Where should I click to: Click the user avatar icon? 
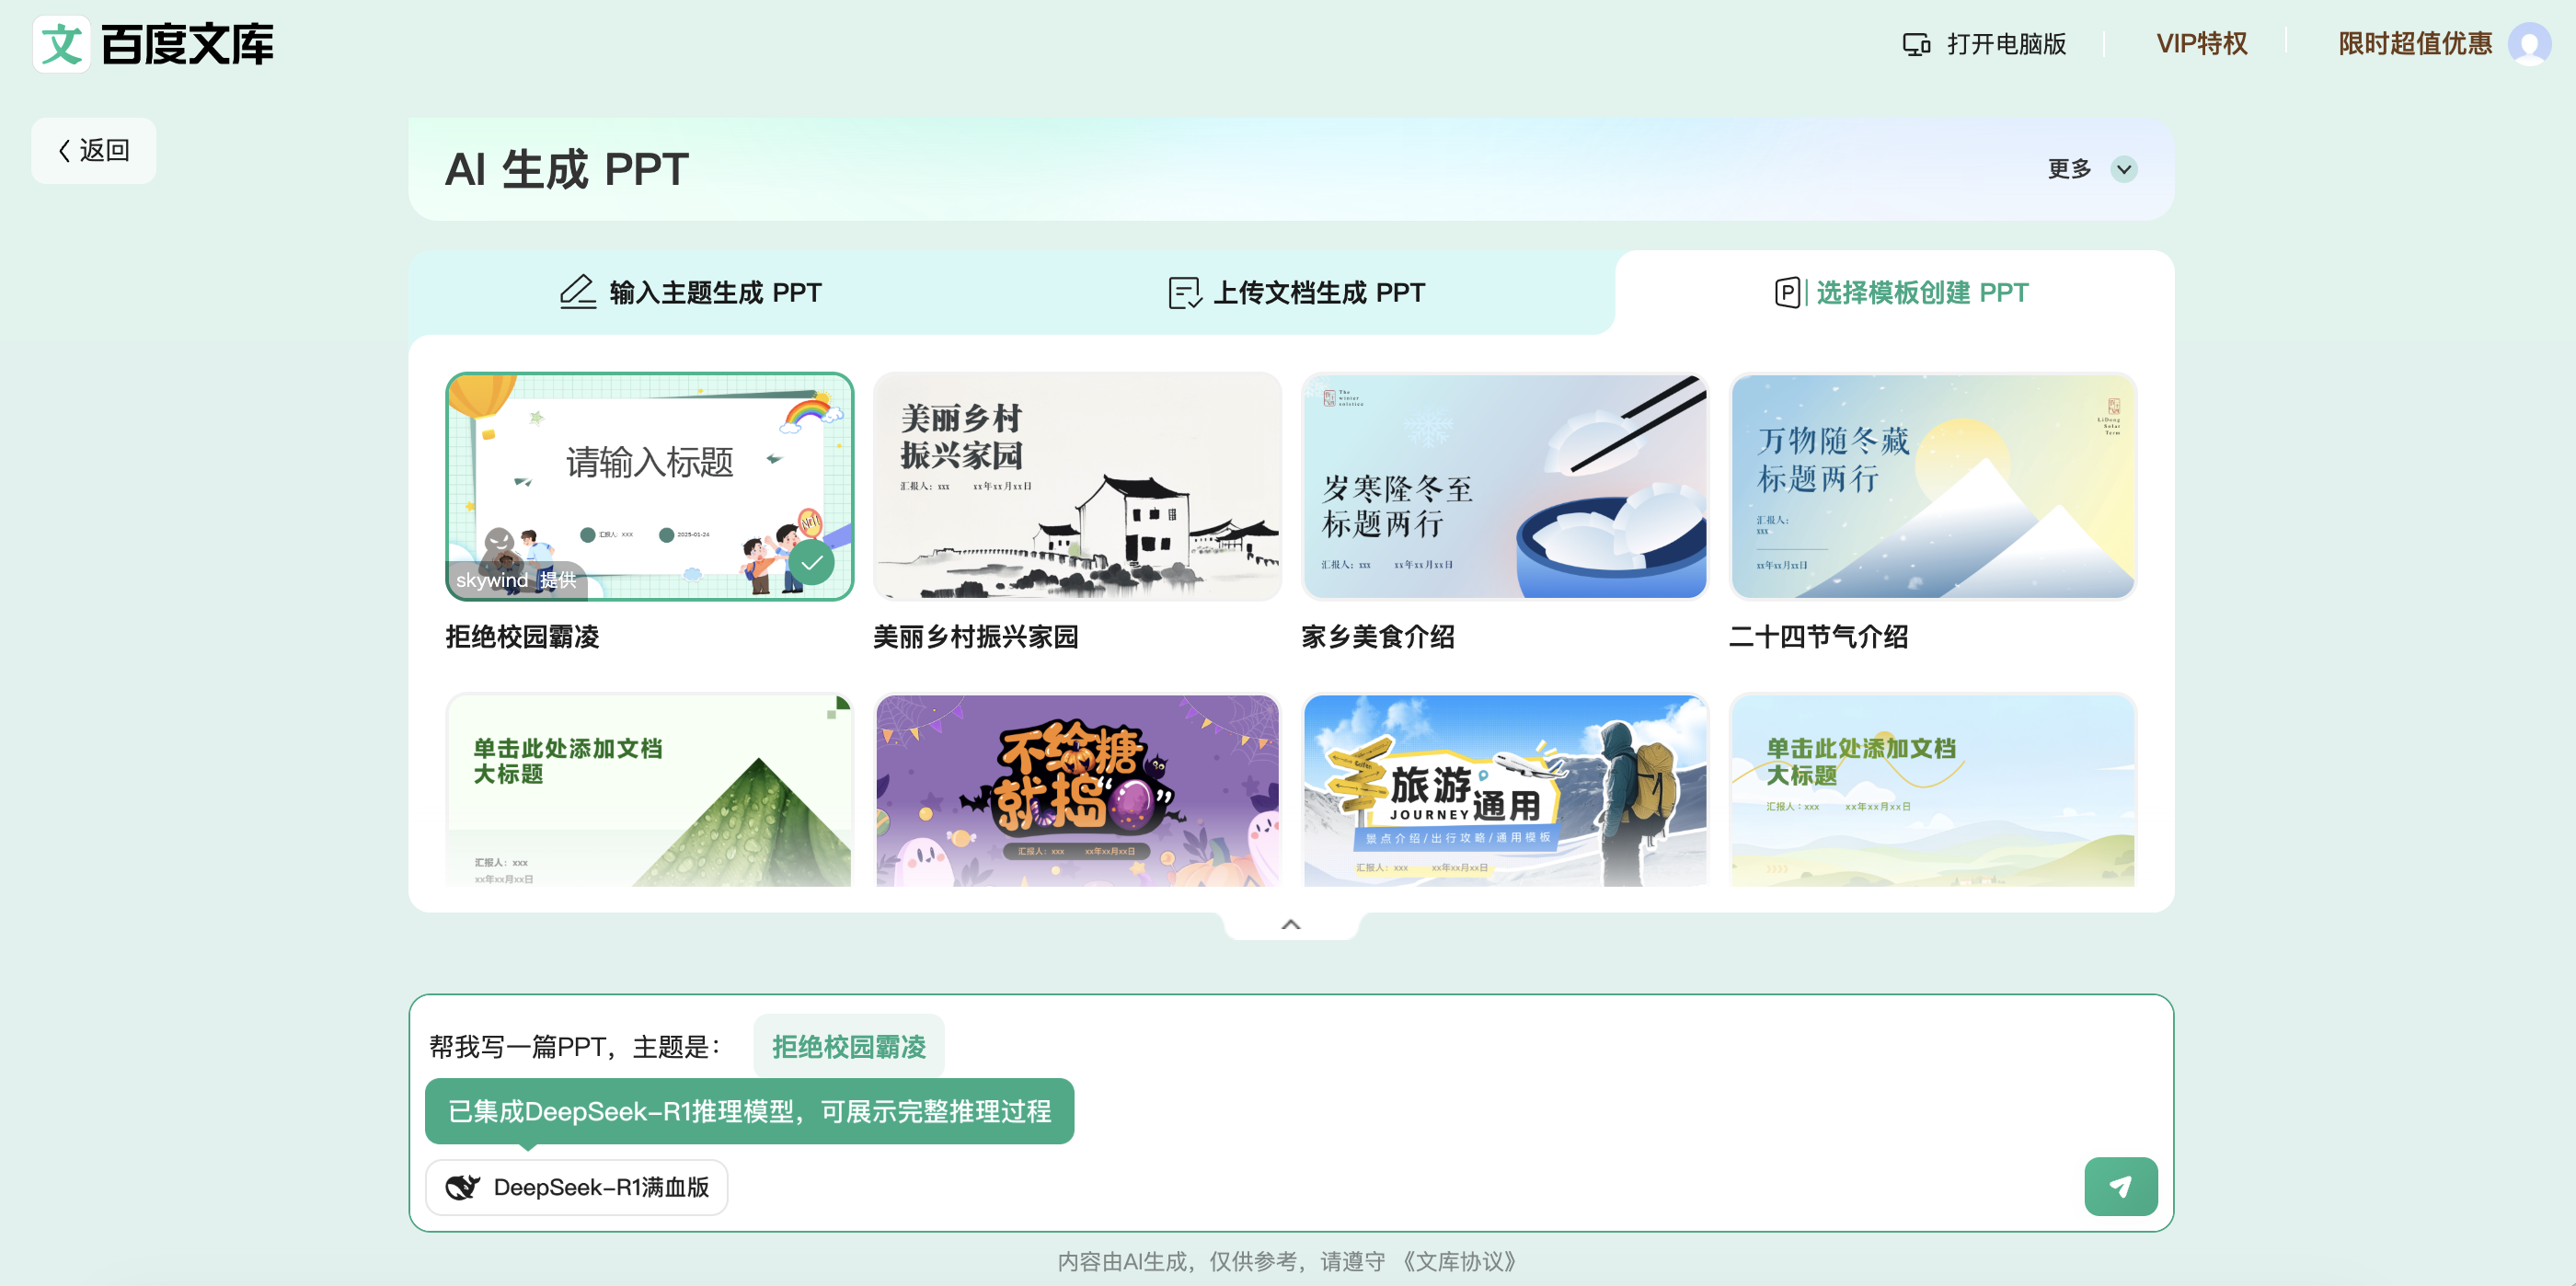point(2529,44)
